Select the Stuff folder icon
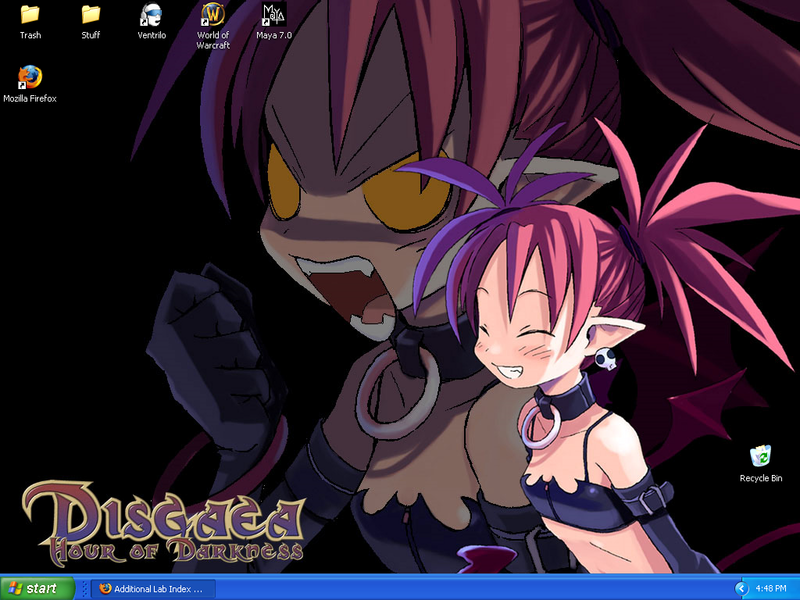This screenshot has width=800, height=600. (x=91, y=15)
